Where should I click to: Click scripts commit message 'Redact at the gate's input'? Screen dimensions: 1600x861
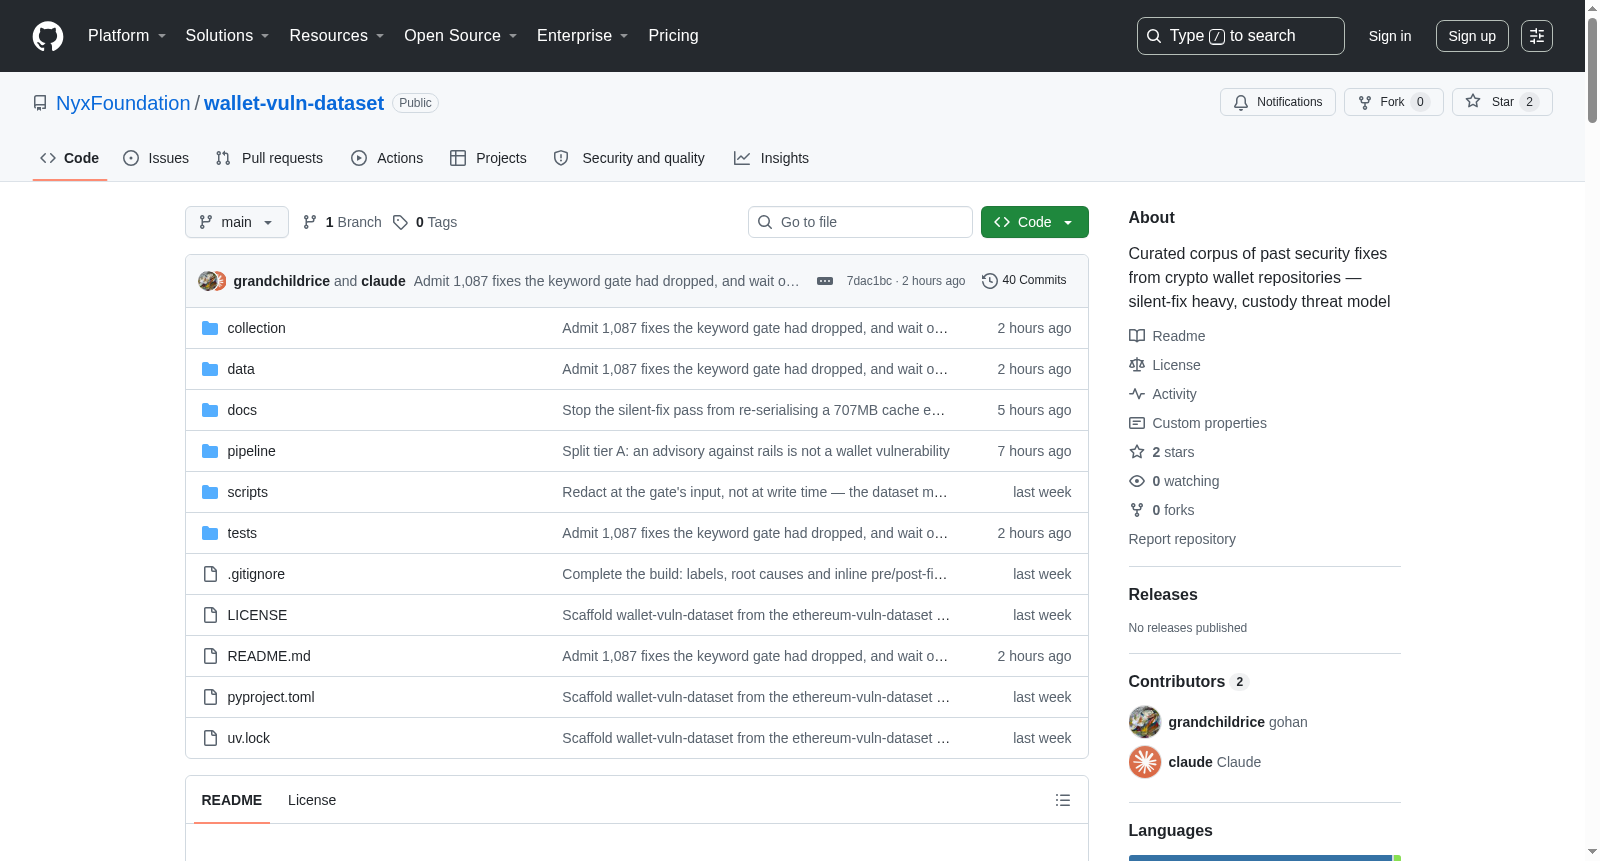pyautogui.click(x=755, y=492)
